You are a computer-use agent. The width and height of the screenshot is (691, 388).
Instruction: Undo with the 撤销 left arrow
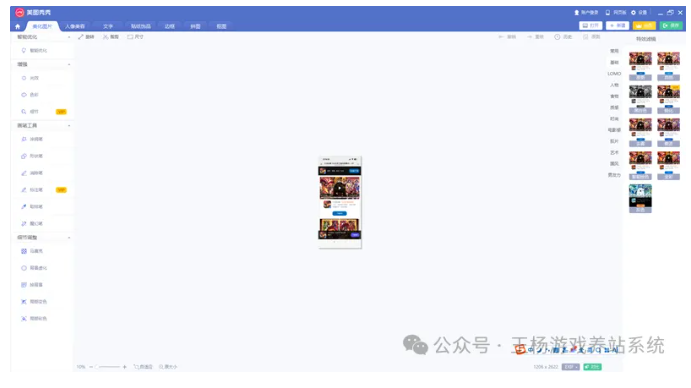point(507,37)
